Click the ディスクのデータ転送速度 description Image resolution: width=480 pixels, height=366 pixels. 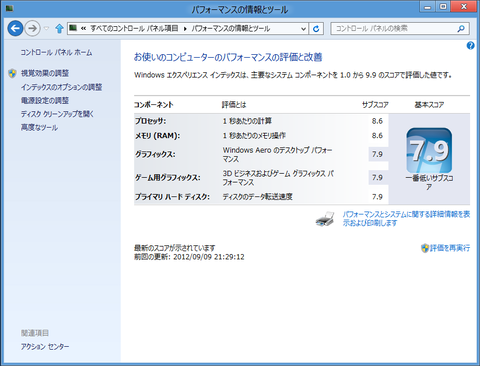(x=258, y=197)
